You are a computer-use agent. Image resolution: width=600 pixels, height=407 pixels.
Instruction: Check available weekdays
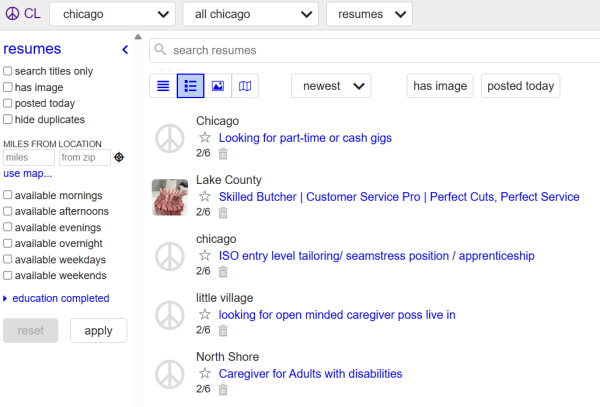(8, 259)
